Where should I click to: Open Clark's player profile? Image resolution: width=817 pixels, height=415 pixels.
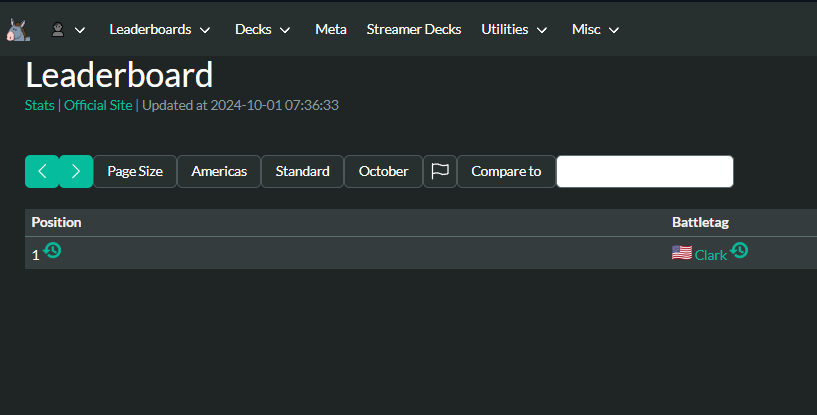711,255
